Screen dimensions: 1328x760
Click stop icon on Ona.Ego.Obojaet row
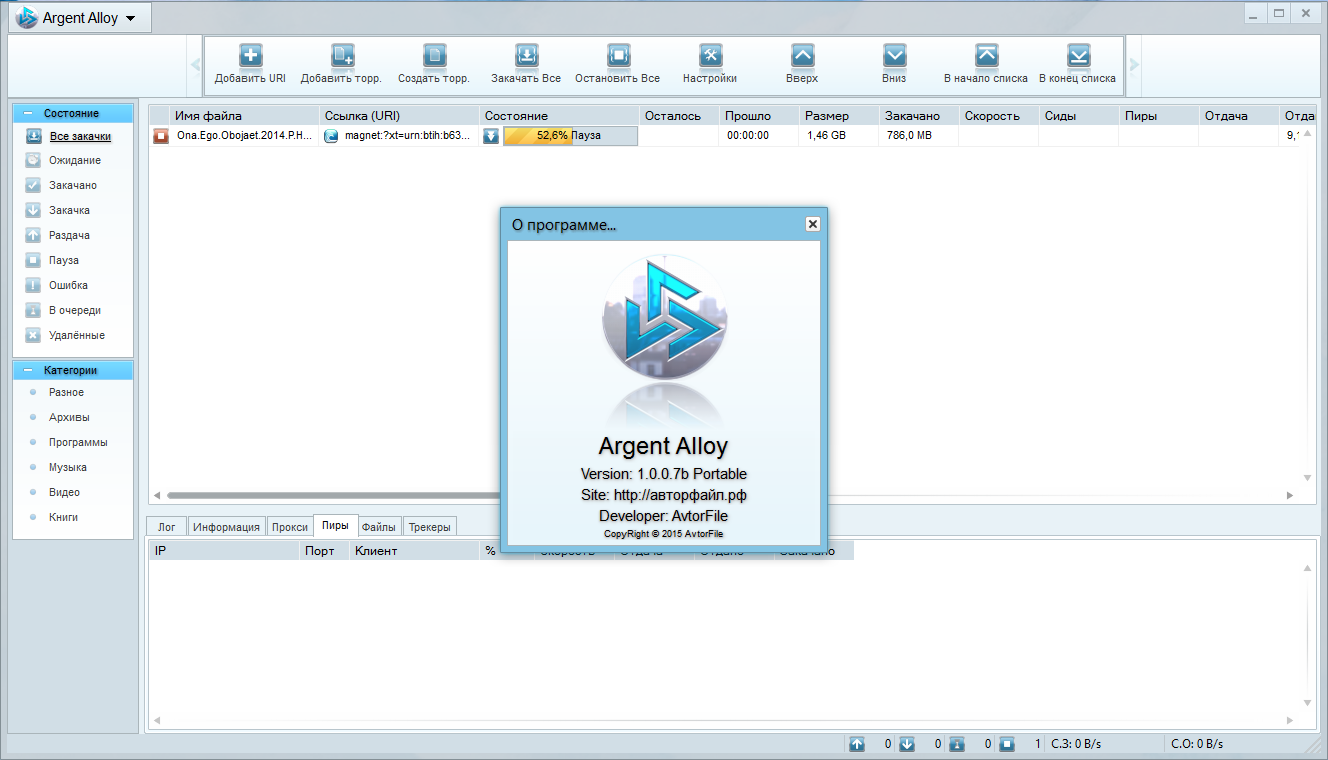pyautogui.click(x=160, y=136)
